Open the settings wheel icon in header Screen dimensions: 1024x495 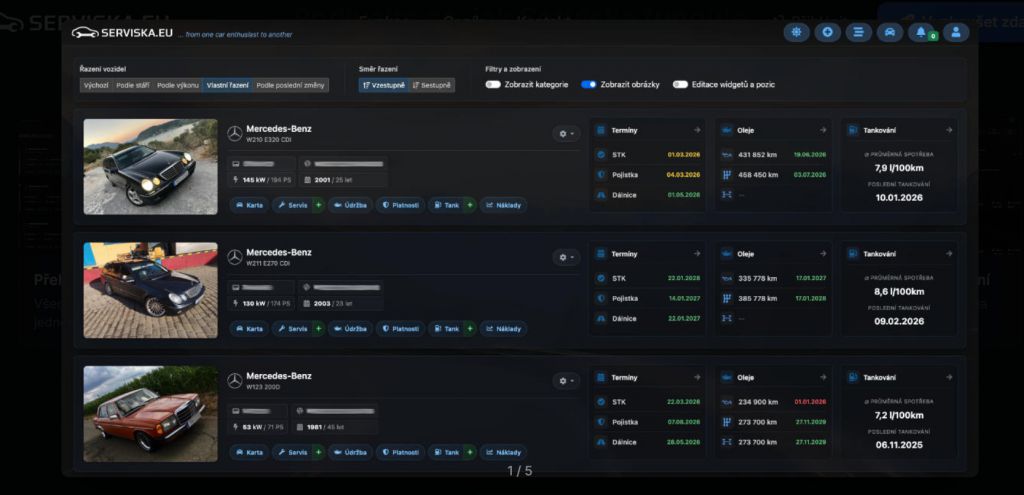coord(796,33)
